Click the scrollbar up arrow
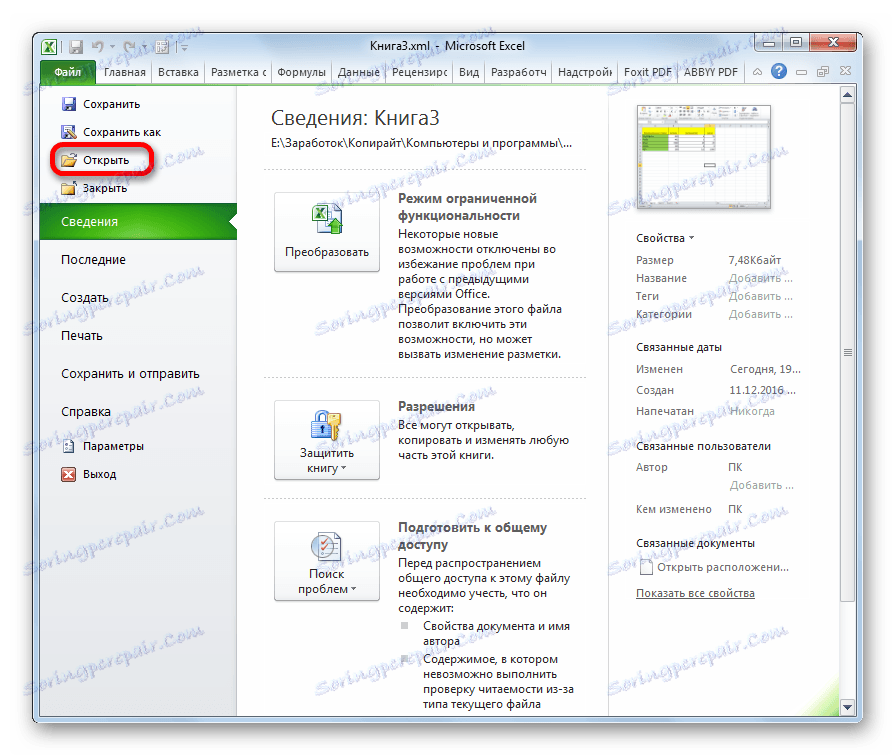This screenshot has width=896, height=756. (847, 95)
